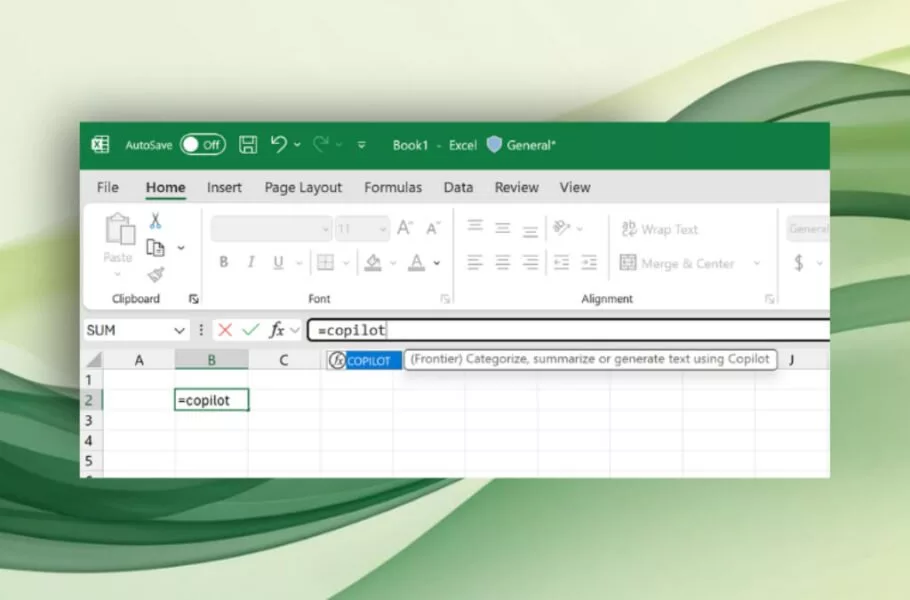
Task: Cancel the formula entry with X
Action: pyautogui.click(x=225, y=330)
